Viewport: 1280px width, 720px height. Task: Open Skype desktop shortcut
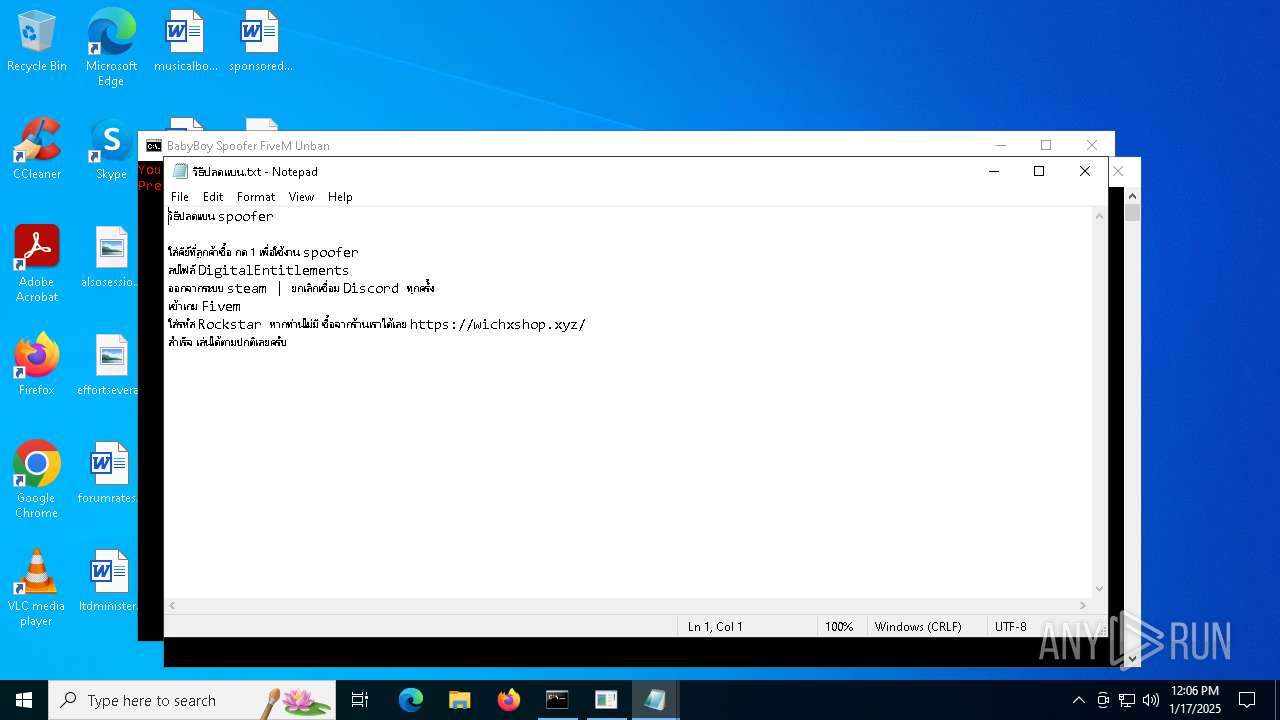click(111, 149)
